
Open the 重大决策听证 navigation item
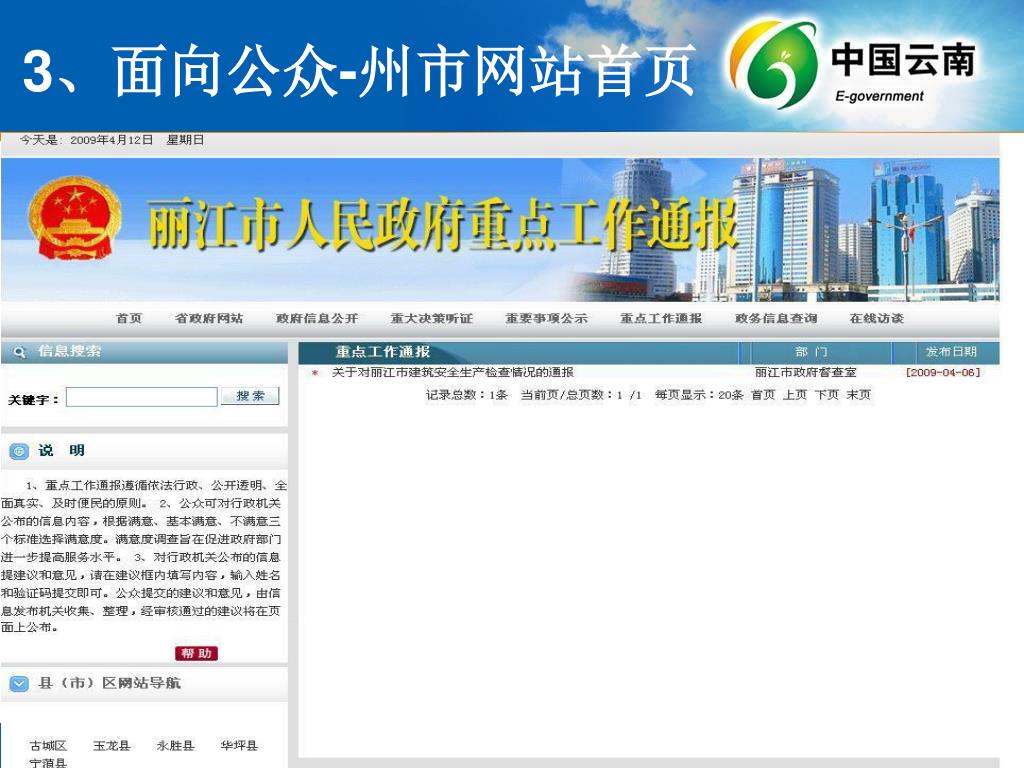(x=432, y=319)
